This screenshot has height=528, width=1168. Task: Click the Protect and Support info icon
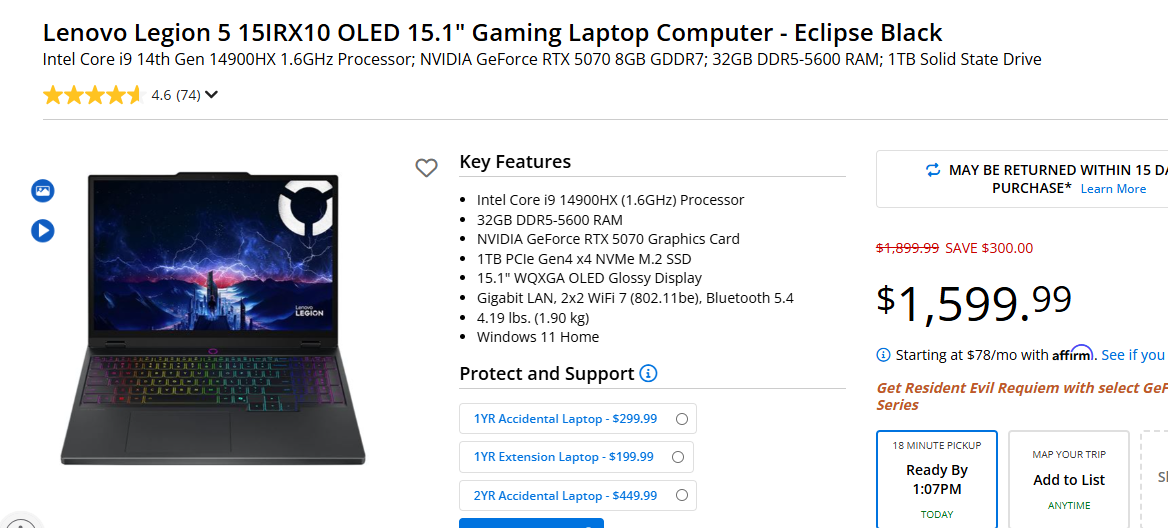[648, 374]
